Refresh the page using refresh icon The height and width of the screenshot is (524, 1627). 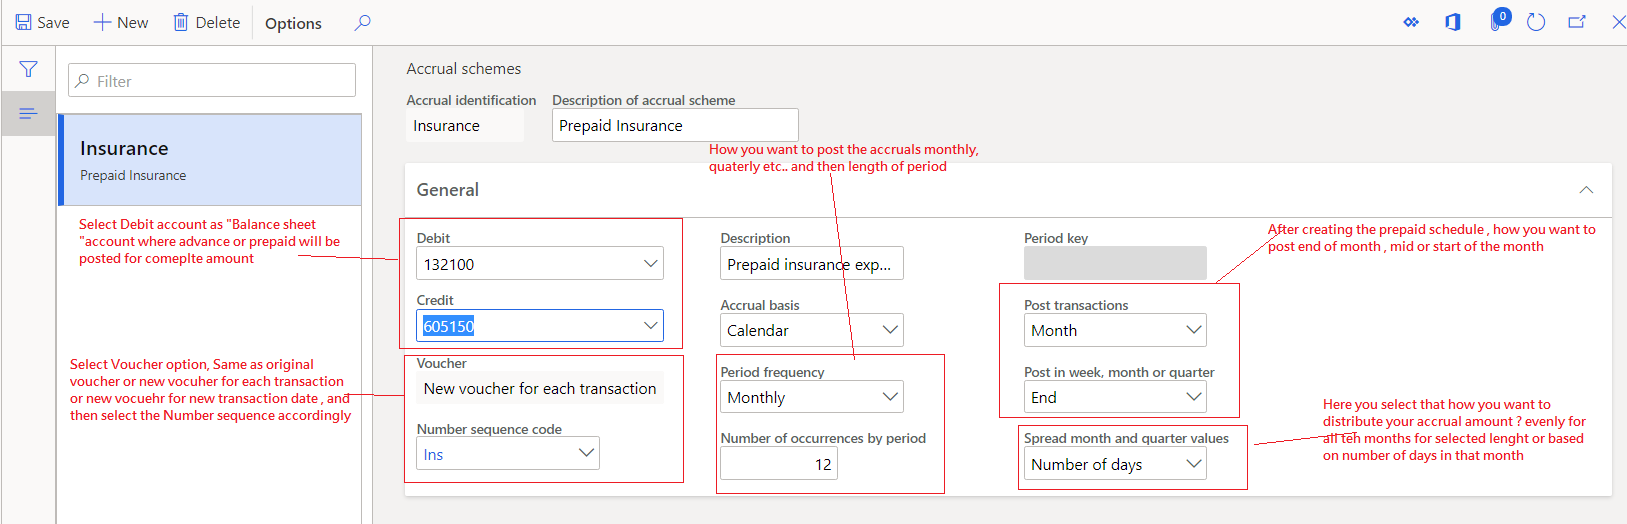[x=1536, y=22]
